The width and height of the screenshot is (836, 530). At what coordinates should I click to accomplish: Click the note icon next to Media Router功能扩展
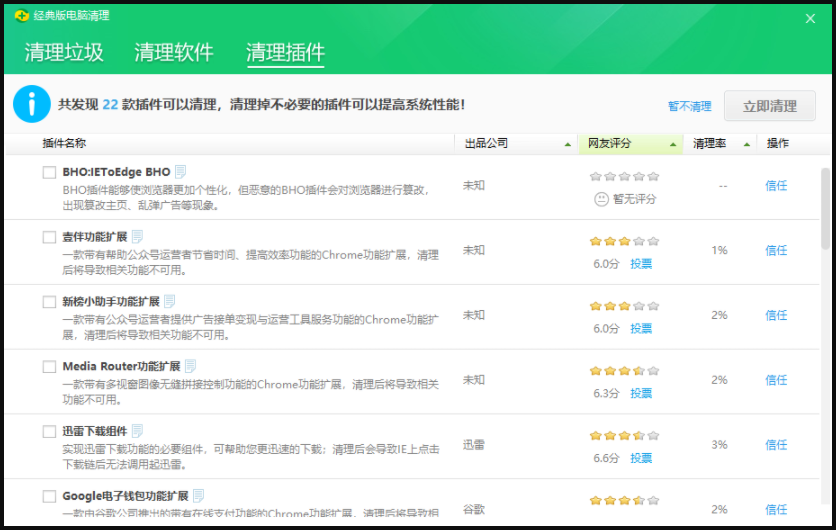pyautogui.click(x=191, y=366)
